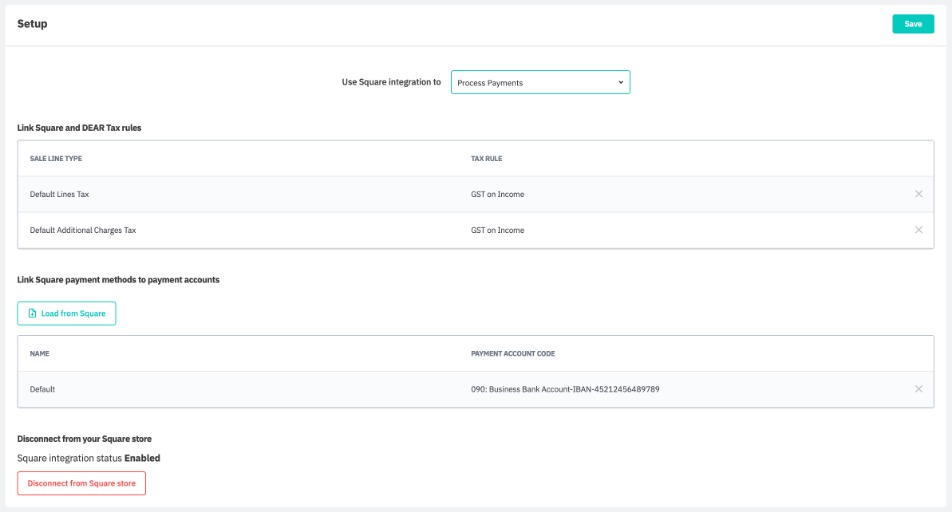Disconnect from Square store

[81, 483]
